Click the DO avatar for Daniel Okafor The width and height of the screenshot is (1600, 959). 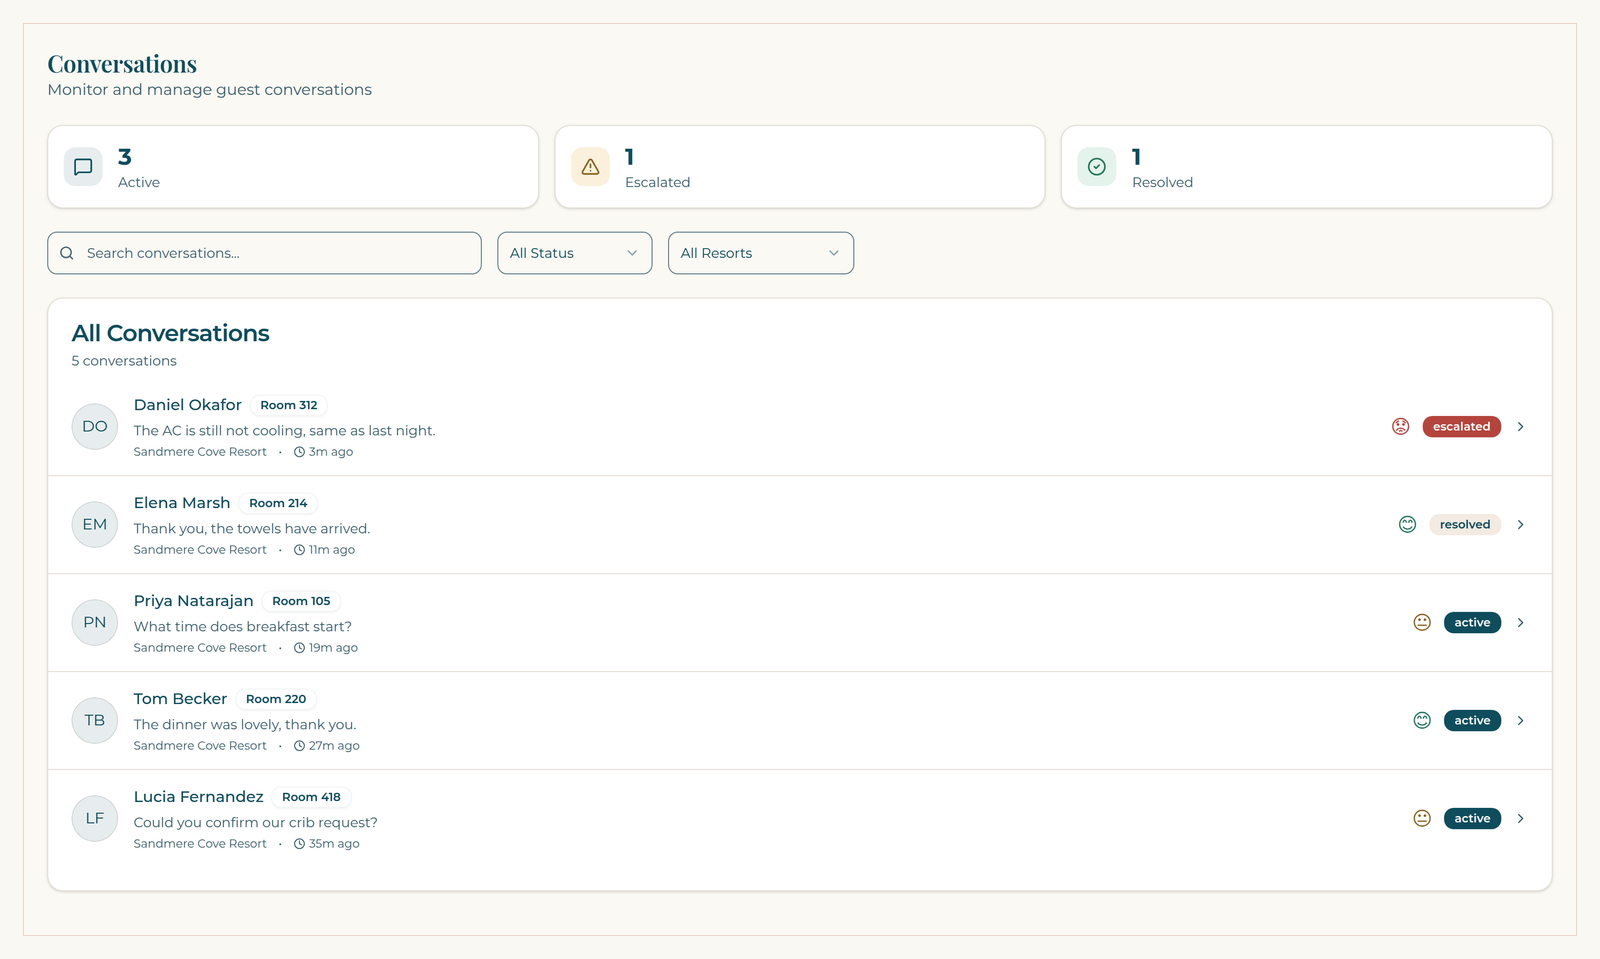click(x=95, y=426)
